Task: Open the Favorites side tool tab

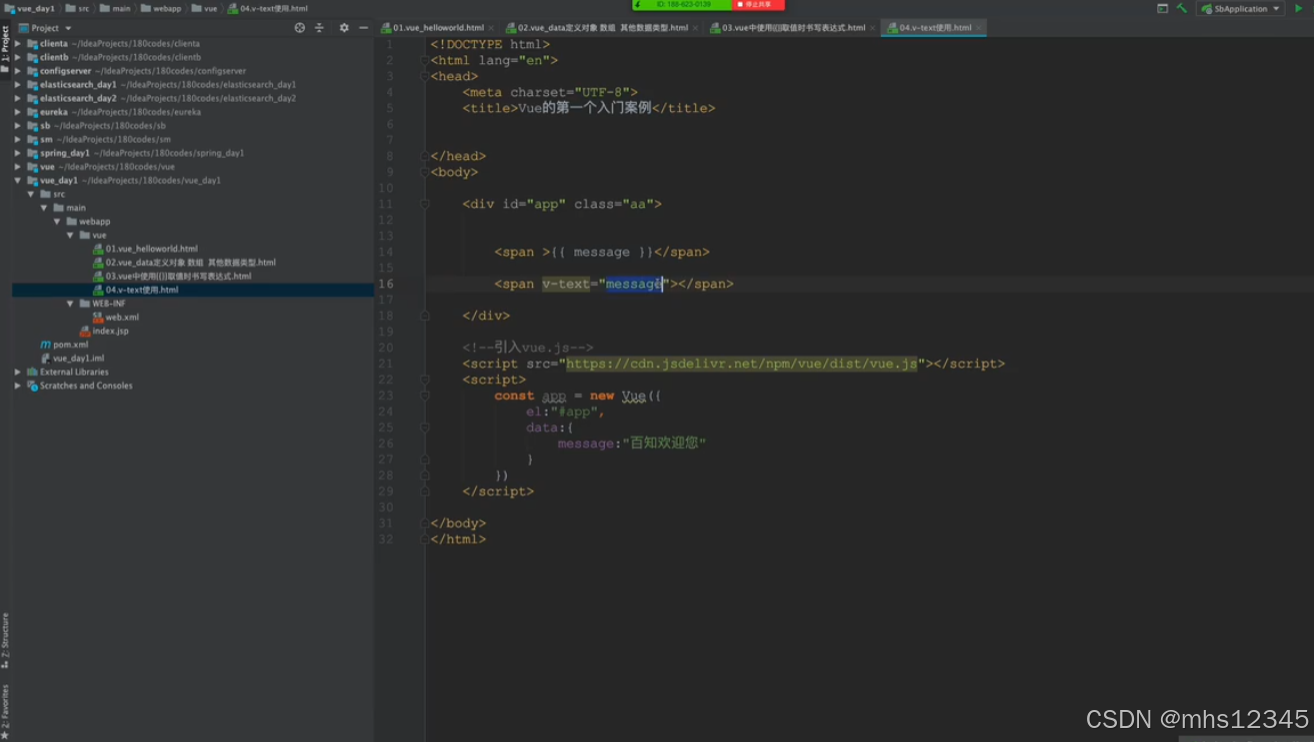Action: pos(5,712)
